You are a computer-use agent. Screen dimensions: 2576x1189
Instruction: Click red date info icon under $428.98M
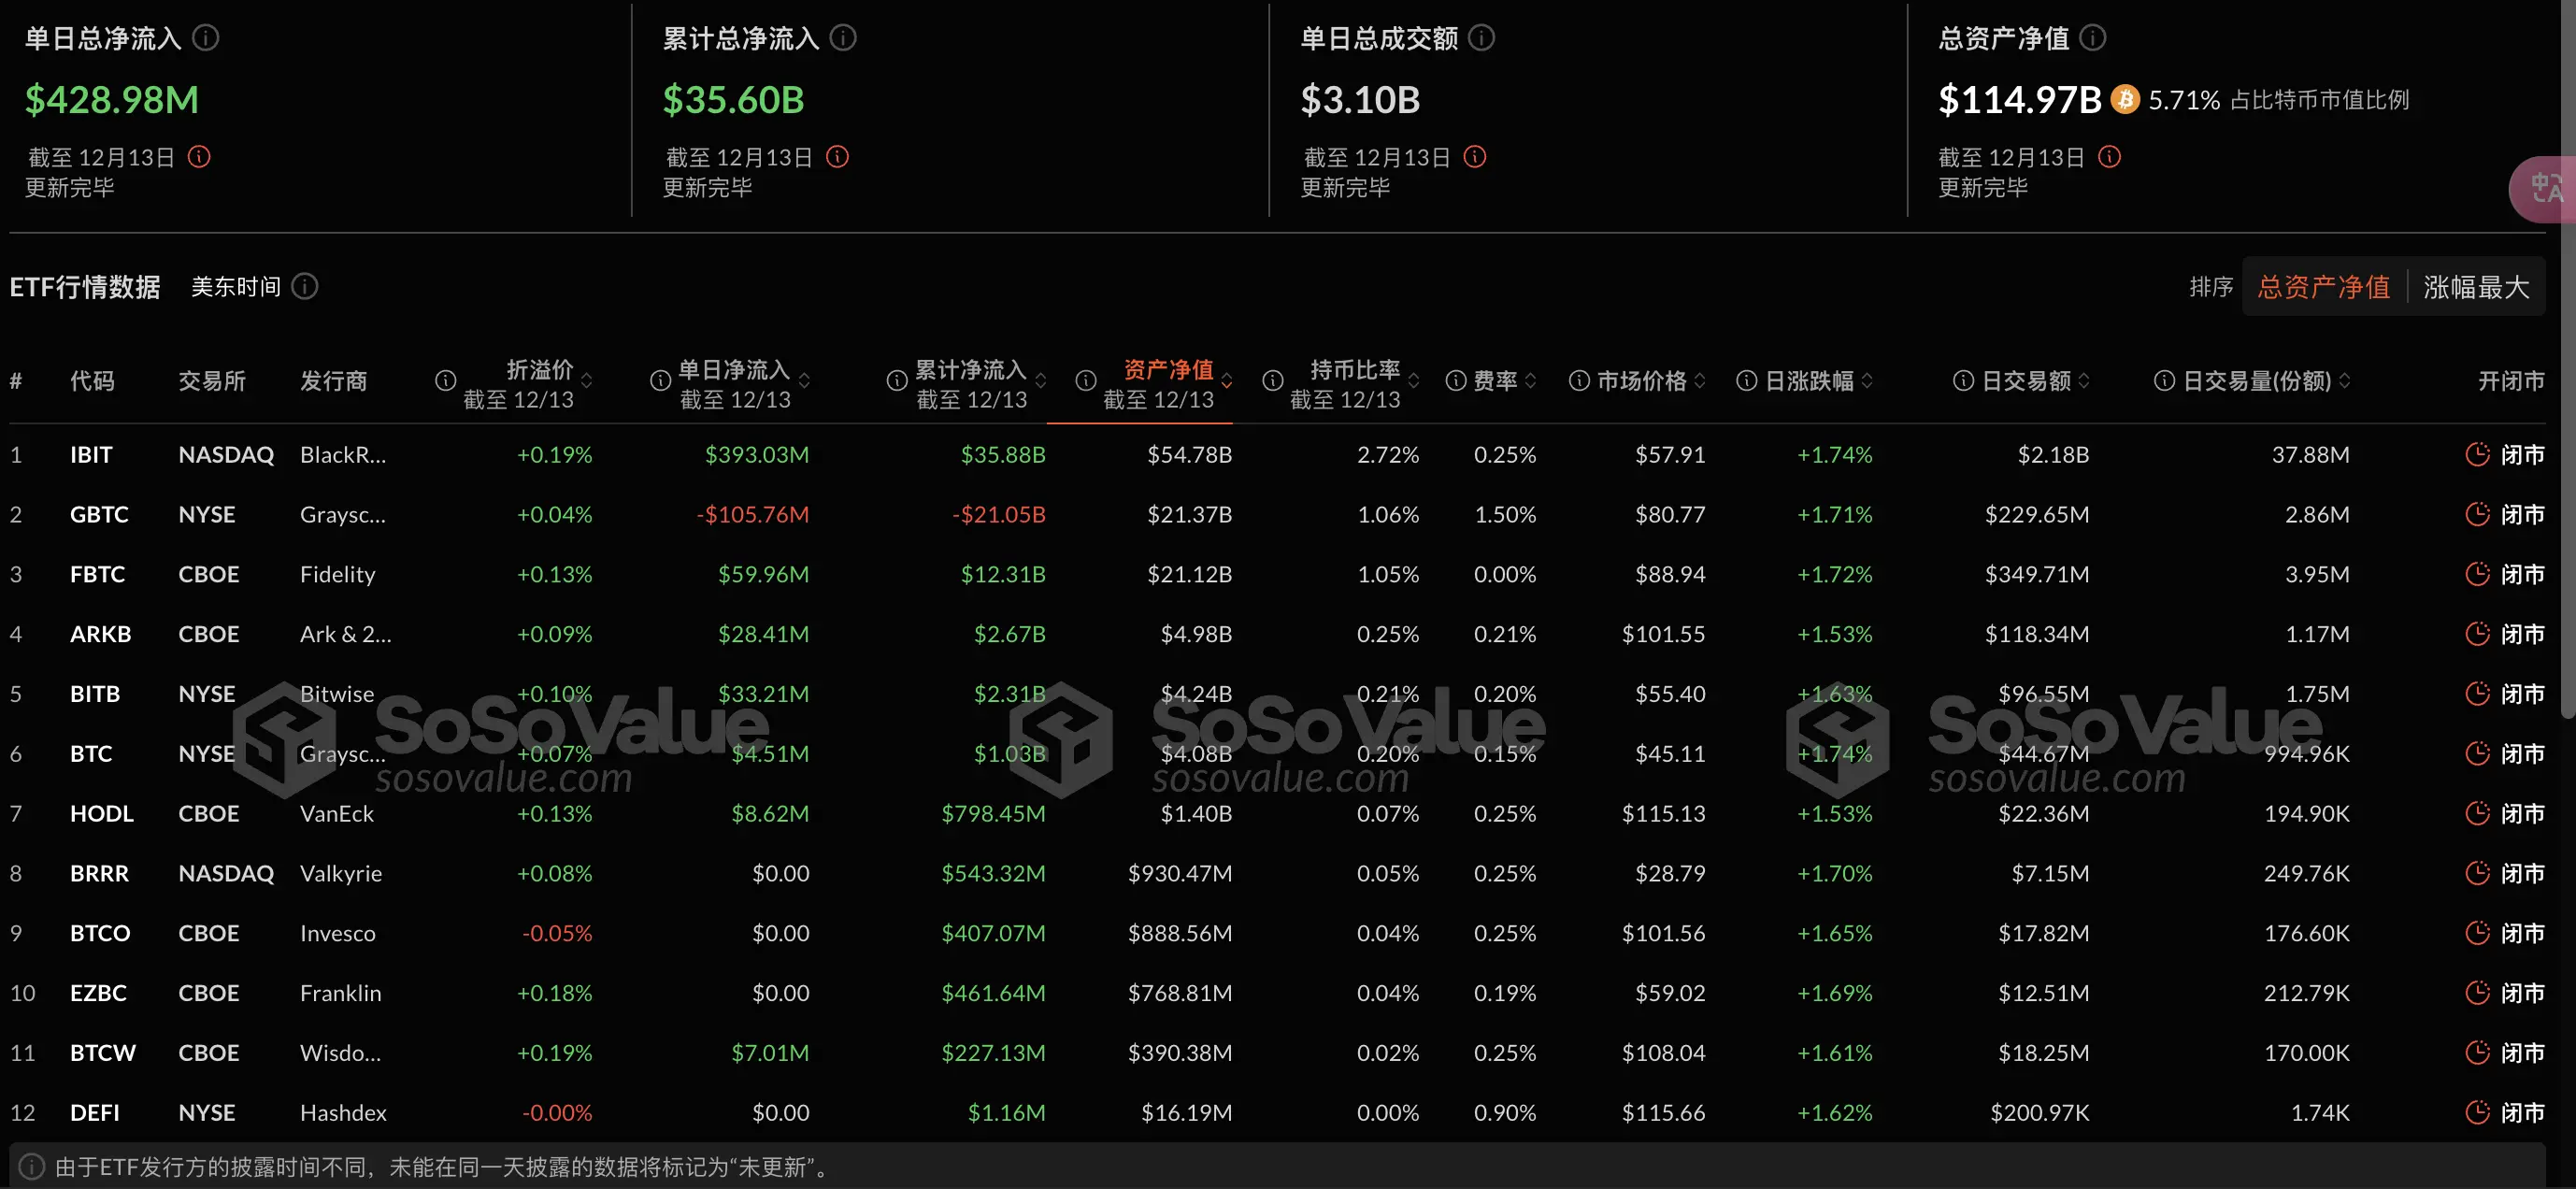click(x=199, y=157)
